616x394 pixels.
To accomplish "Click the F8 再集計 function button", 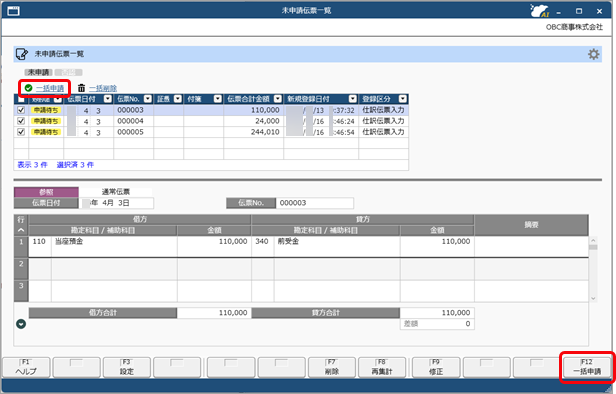I will click(382, 367).
